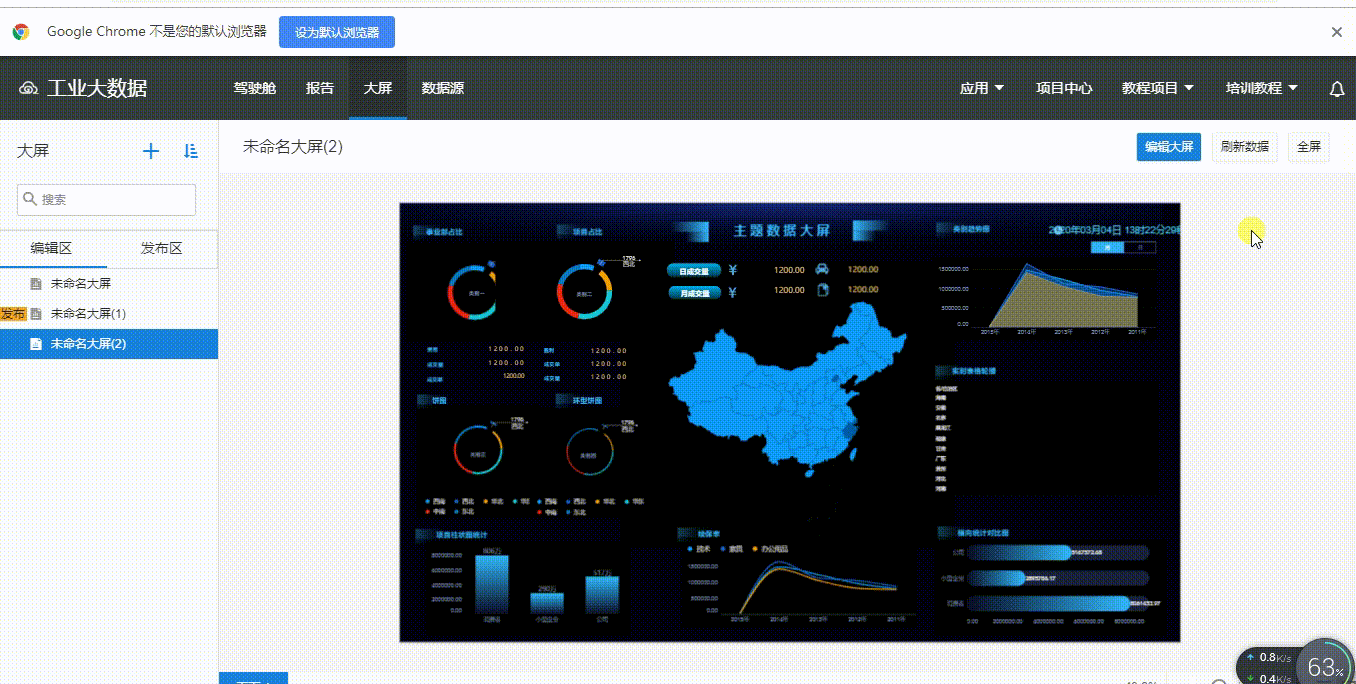Click the 工业大数据 cloud logo icon
1356x684 pixels.
tap(29, 89)
